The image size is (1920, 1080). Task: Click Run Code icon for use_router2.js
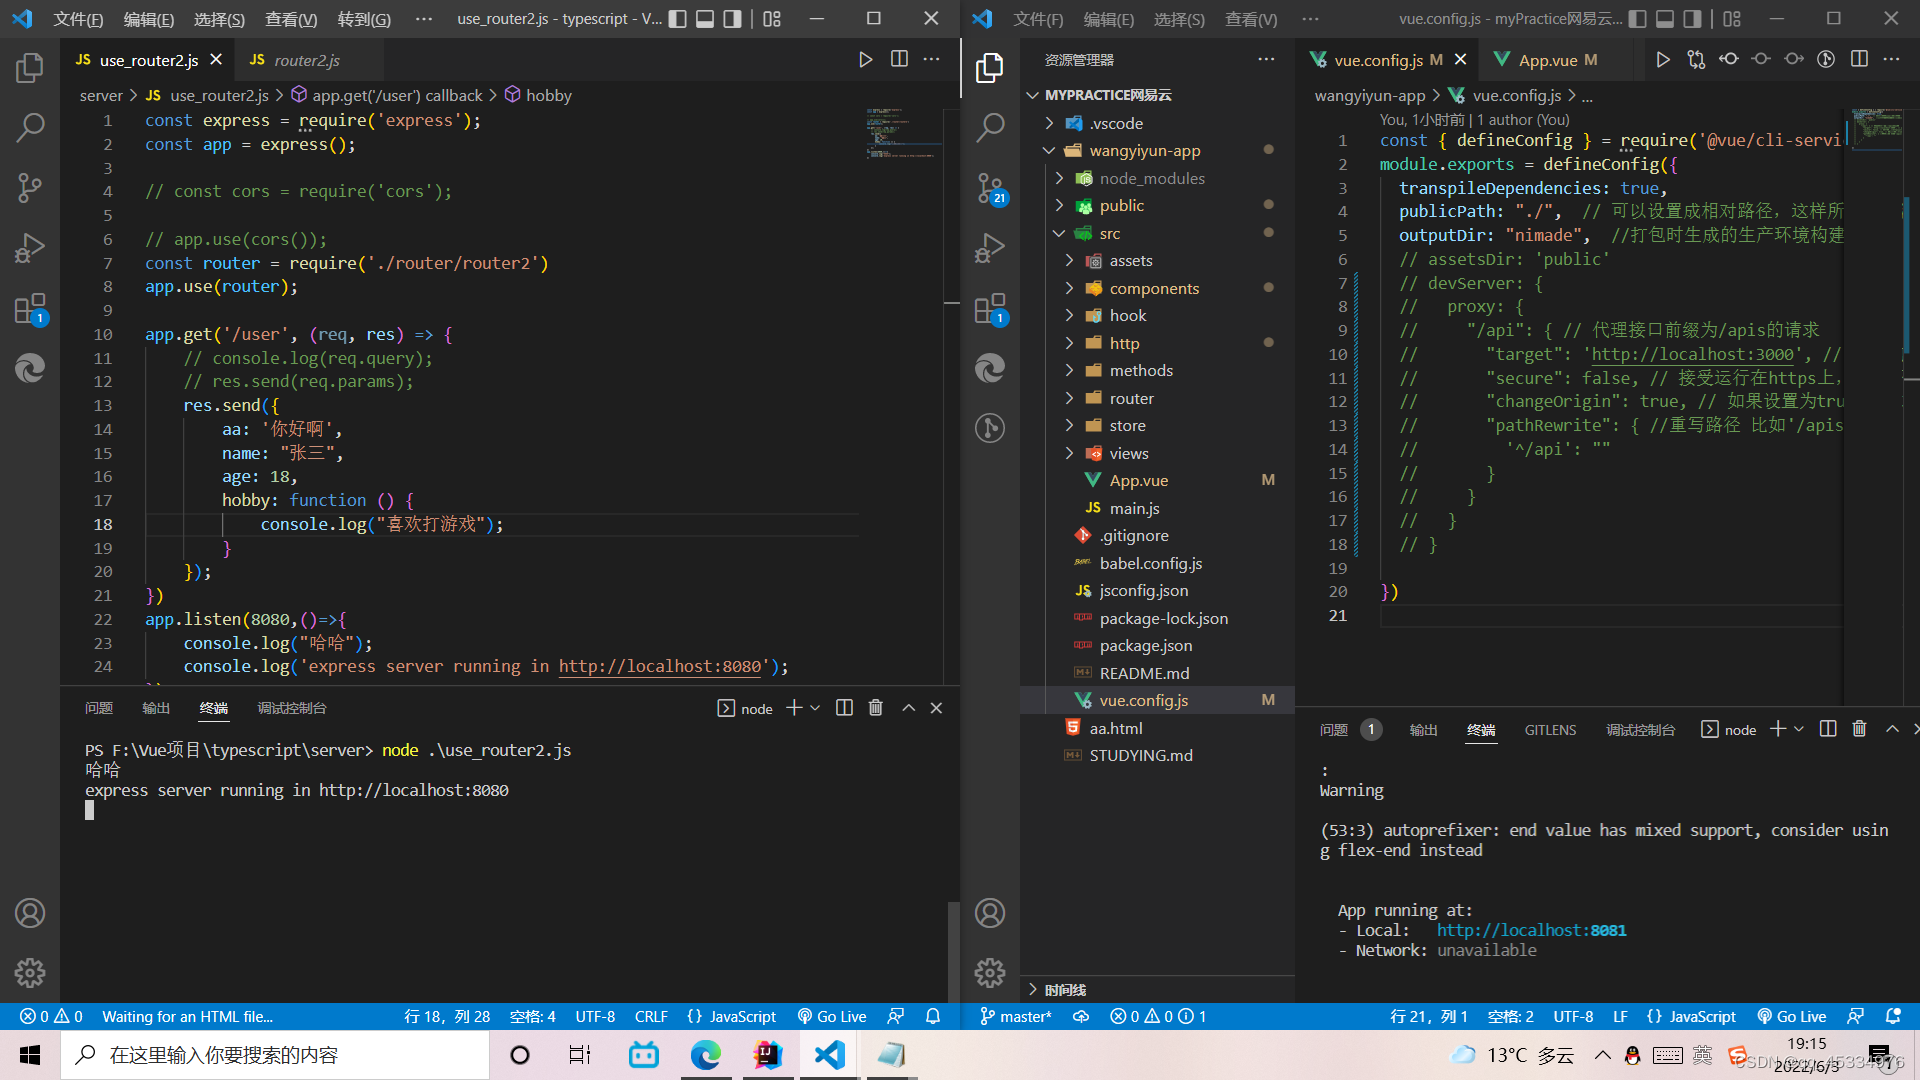(x=865, y=60)
